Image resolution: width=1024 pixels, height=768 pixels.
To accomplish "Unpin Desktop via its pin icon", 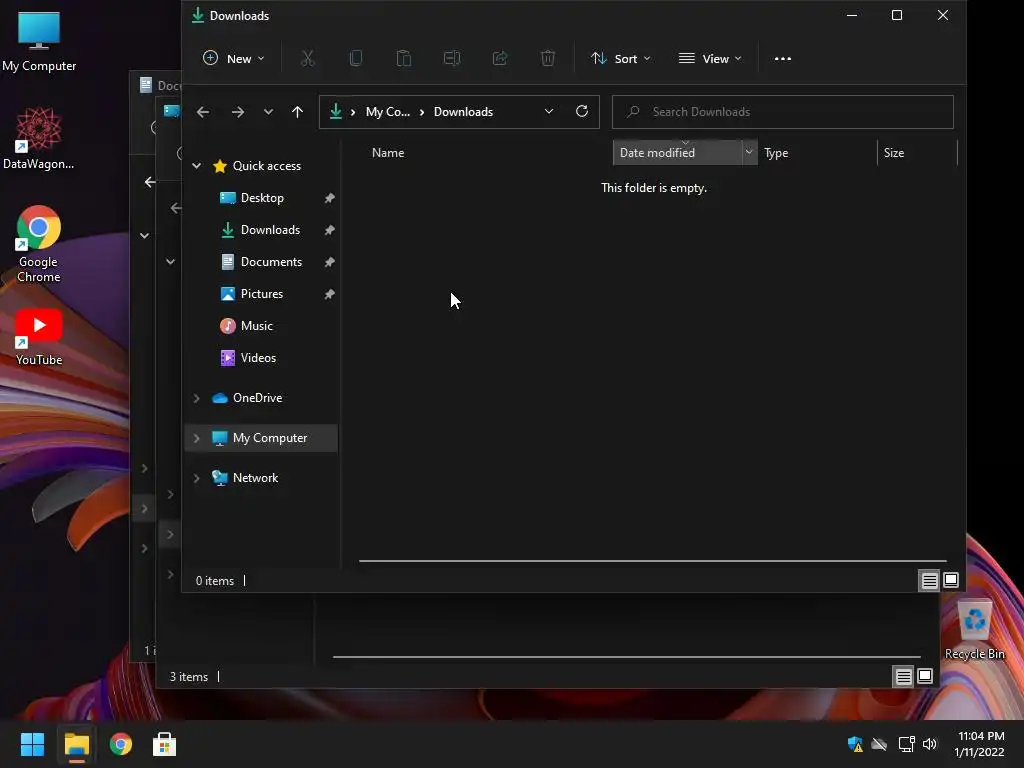I will click(x=329, y=198).
